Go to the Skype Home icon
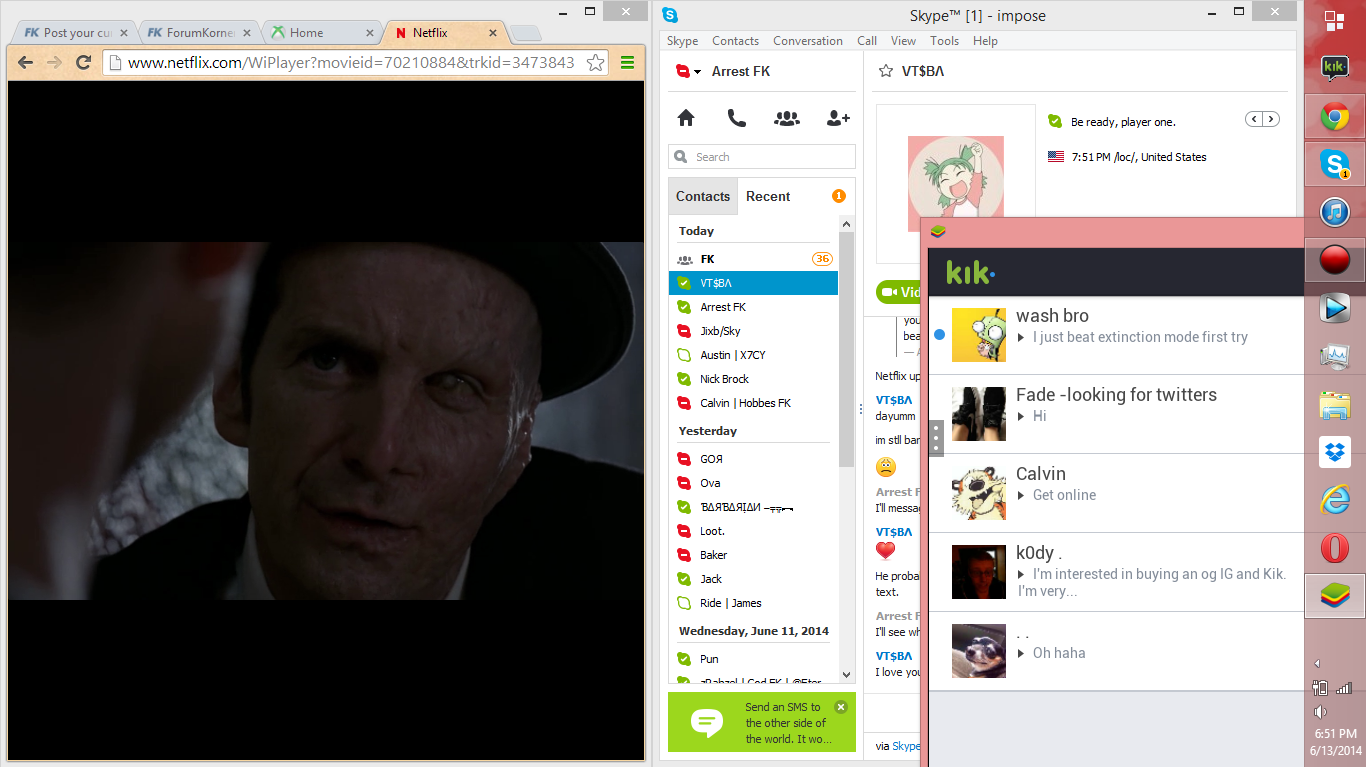Image resolution: width=1366 pixels, height=767 pixels. pos(686,118)
